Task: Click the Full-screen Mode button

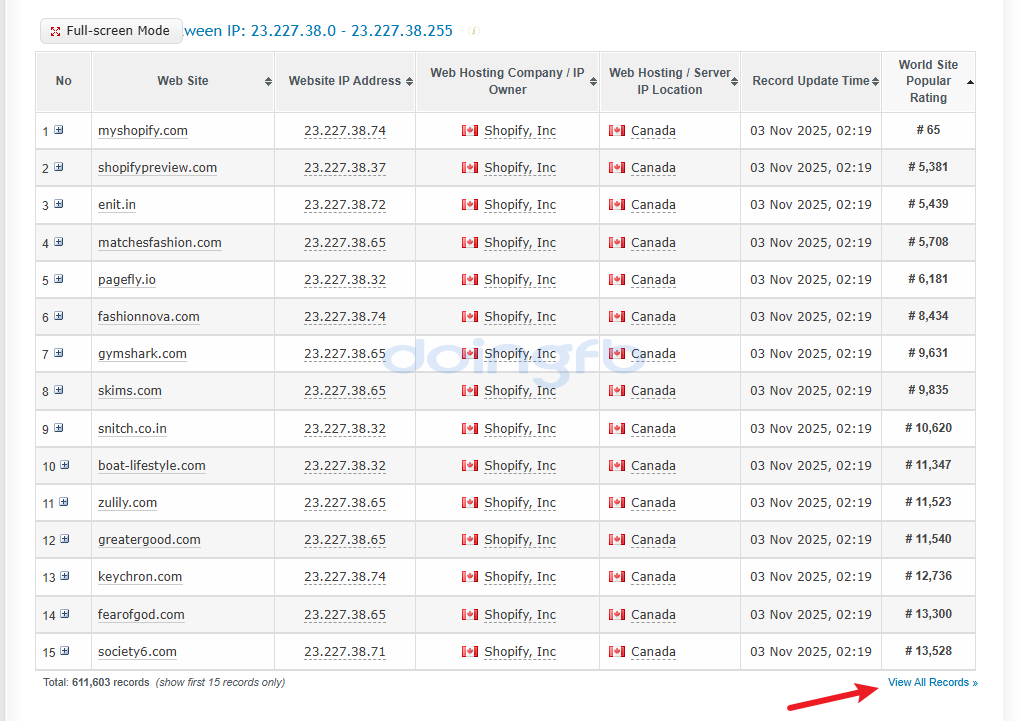Action: click(x=111, y=31)
